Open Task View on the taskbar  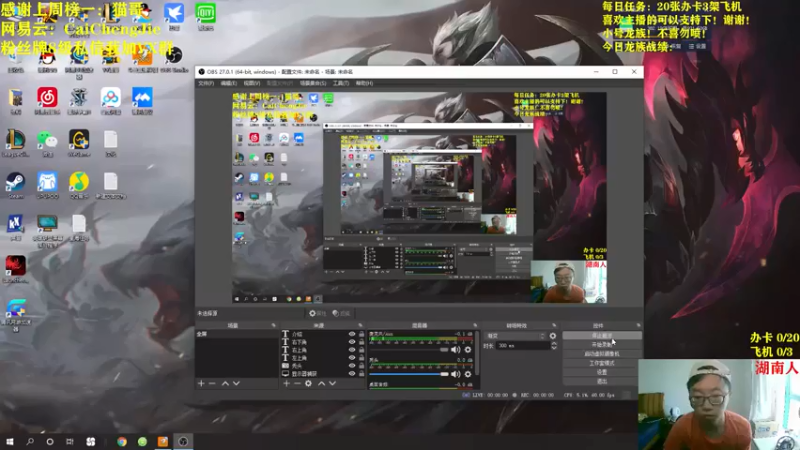point(70,441)
